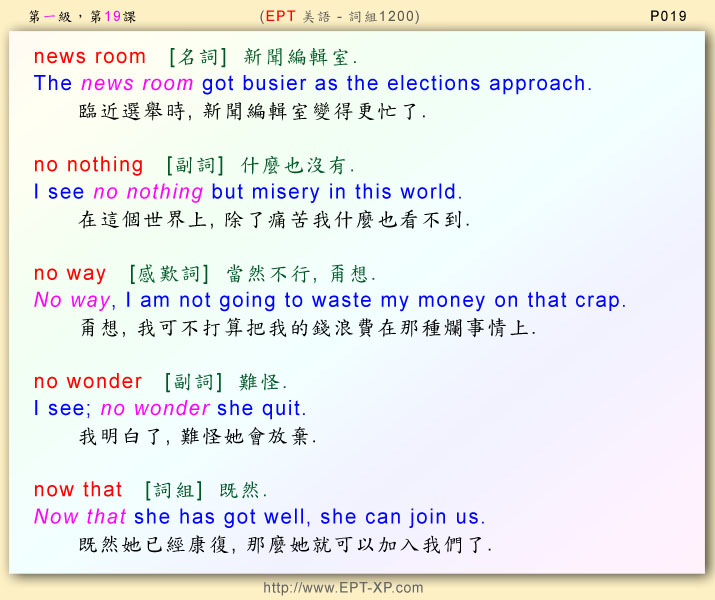Select the red headword "news room"
This screenshot has width=715, height=600.
pos(90,57)
